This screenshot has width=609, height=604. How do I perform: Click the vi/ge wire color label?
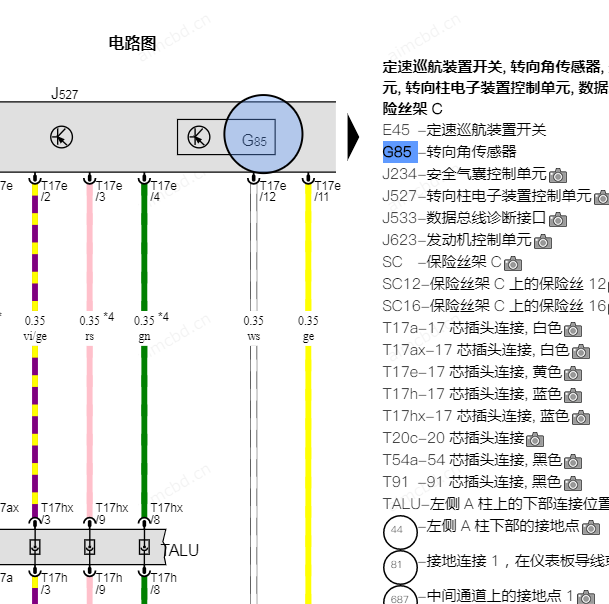point(35,336)
